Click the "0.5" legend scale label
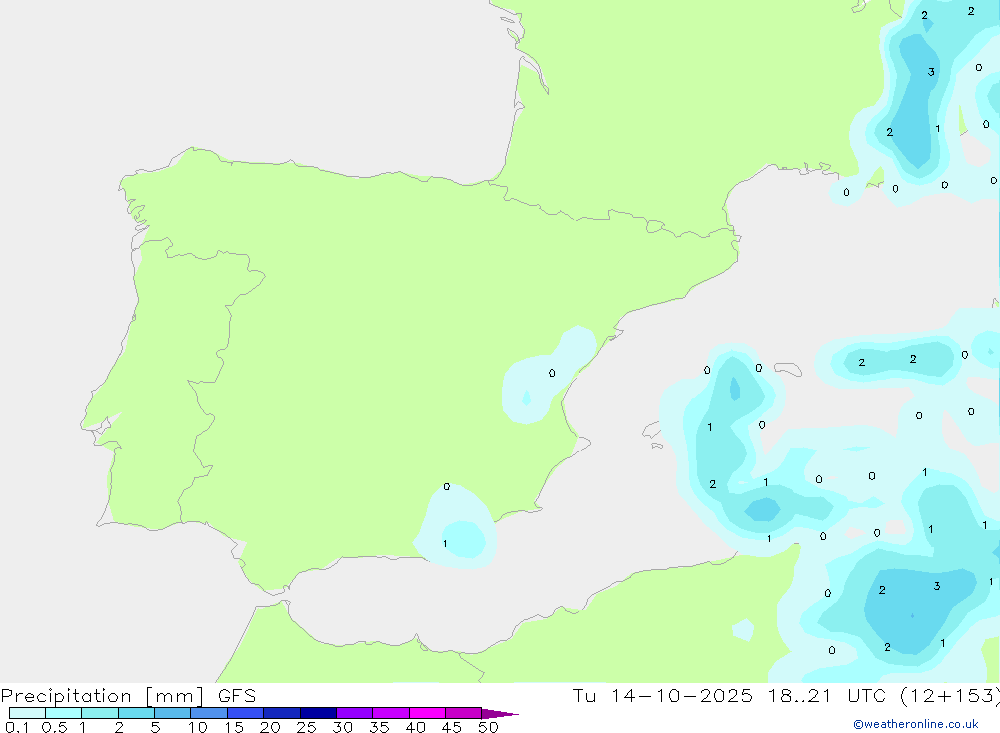1000x733 pixels. point(54,727)
